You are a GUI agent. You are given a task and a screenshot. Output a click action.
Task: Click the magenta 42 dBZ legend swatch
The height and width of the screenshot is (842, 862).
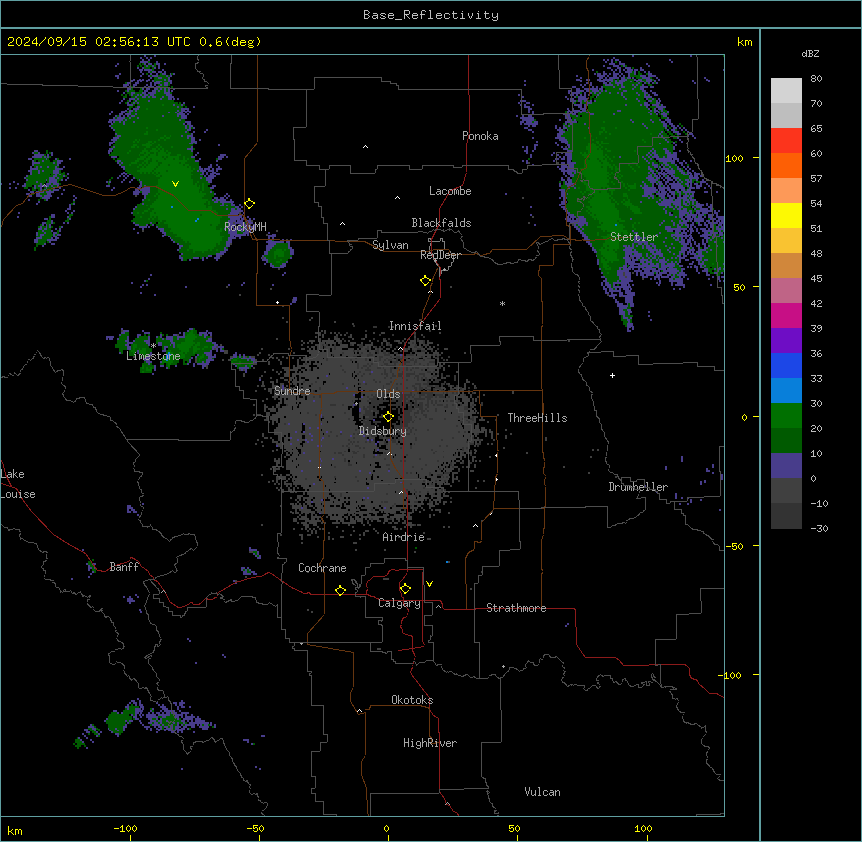[x=786, y=315]
